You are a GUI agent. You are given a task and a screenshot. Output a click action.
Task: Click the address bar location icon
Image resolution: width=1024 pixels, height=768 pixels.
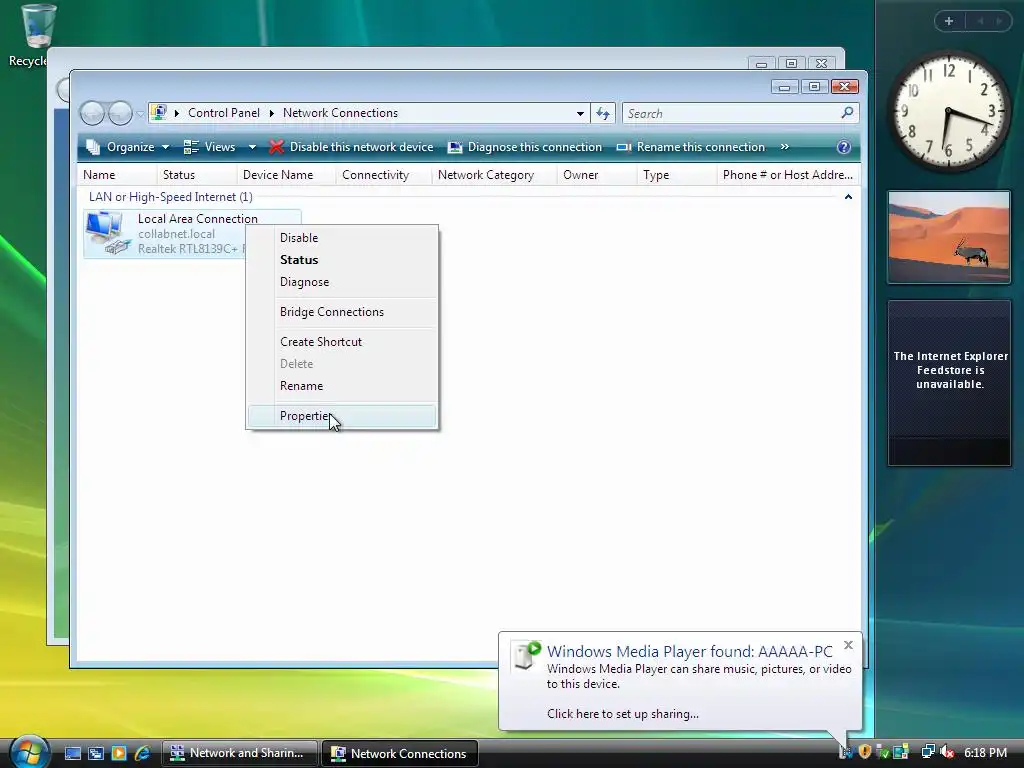tap(159, 113)
